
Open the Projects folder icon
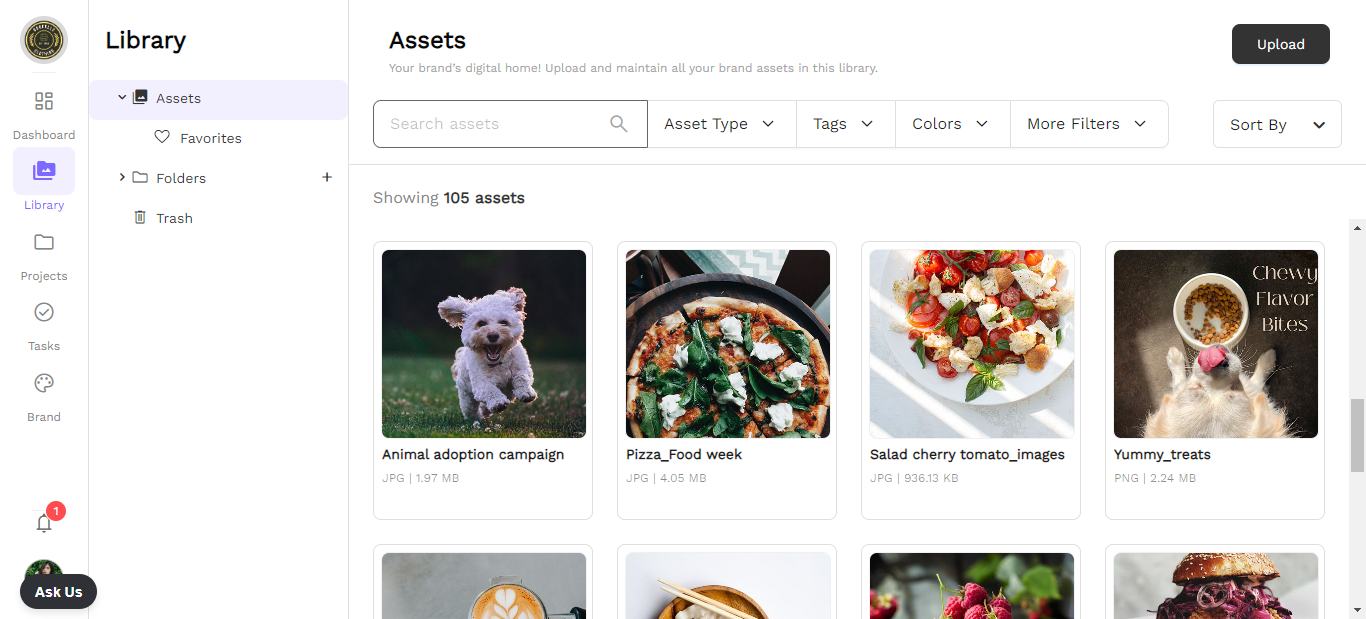pyautogui.click(x=44, y=243)
